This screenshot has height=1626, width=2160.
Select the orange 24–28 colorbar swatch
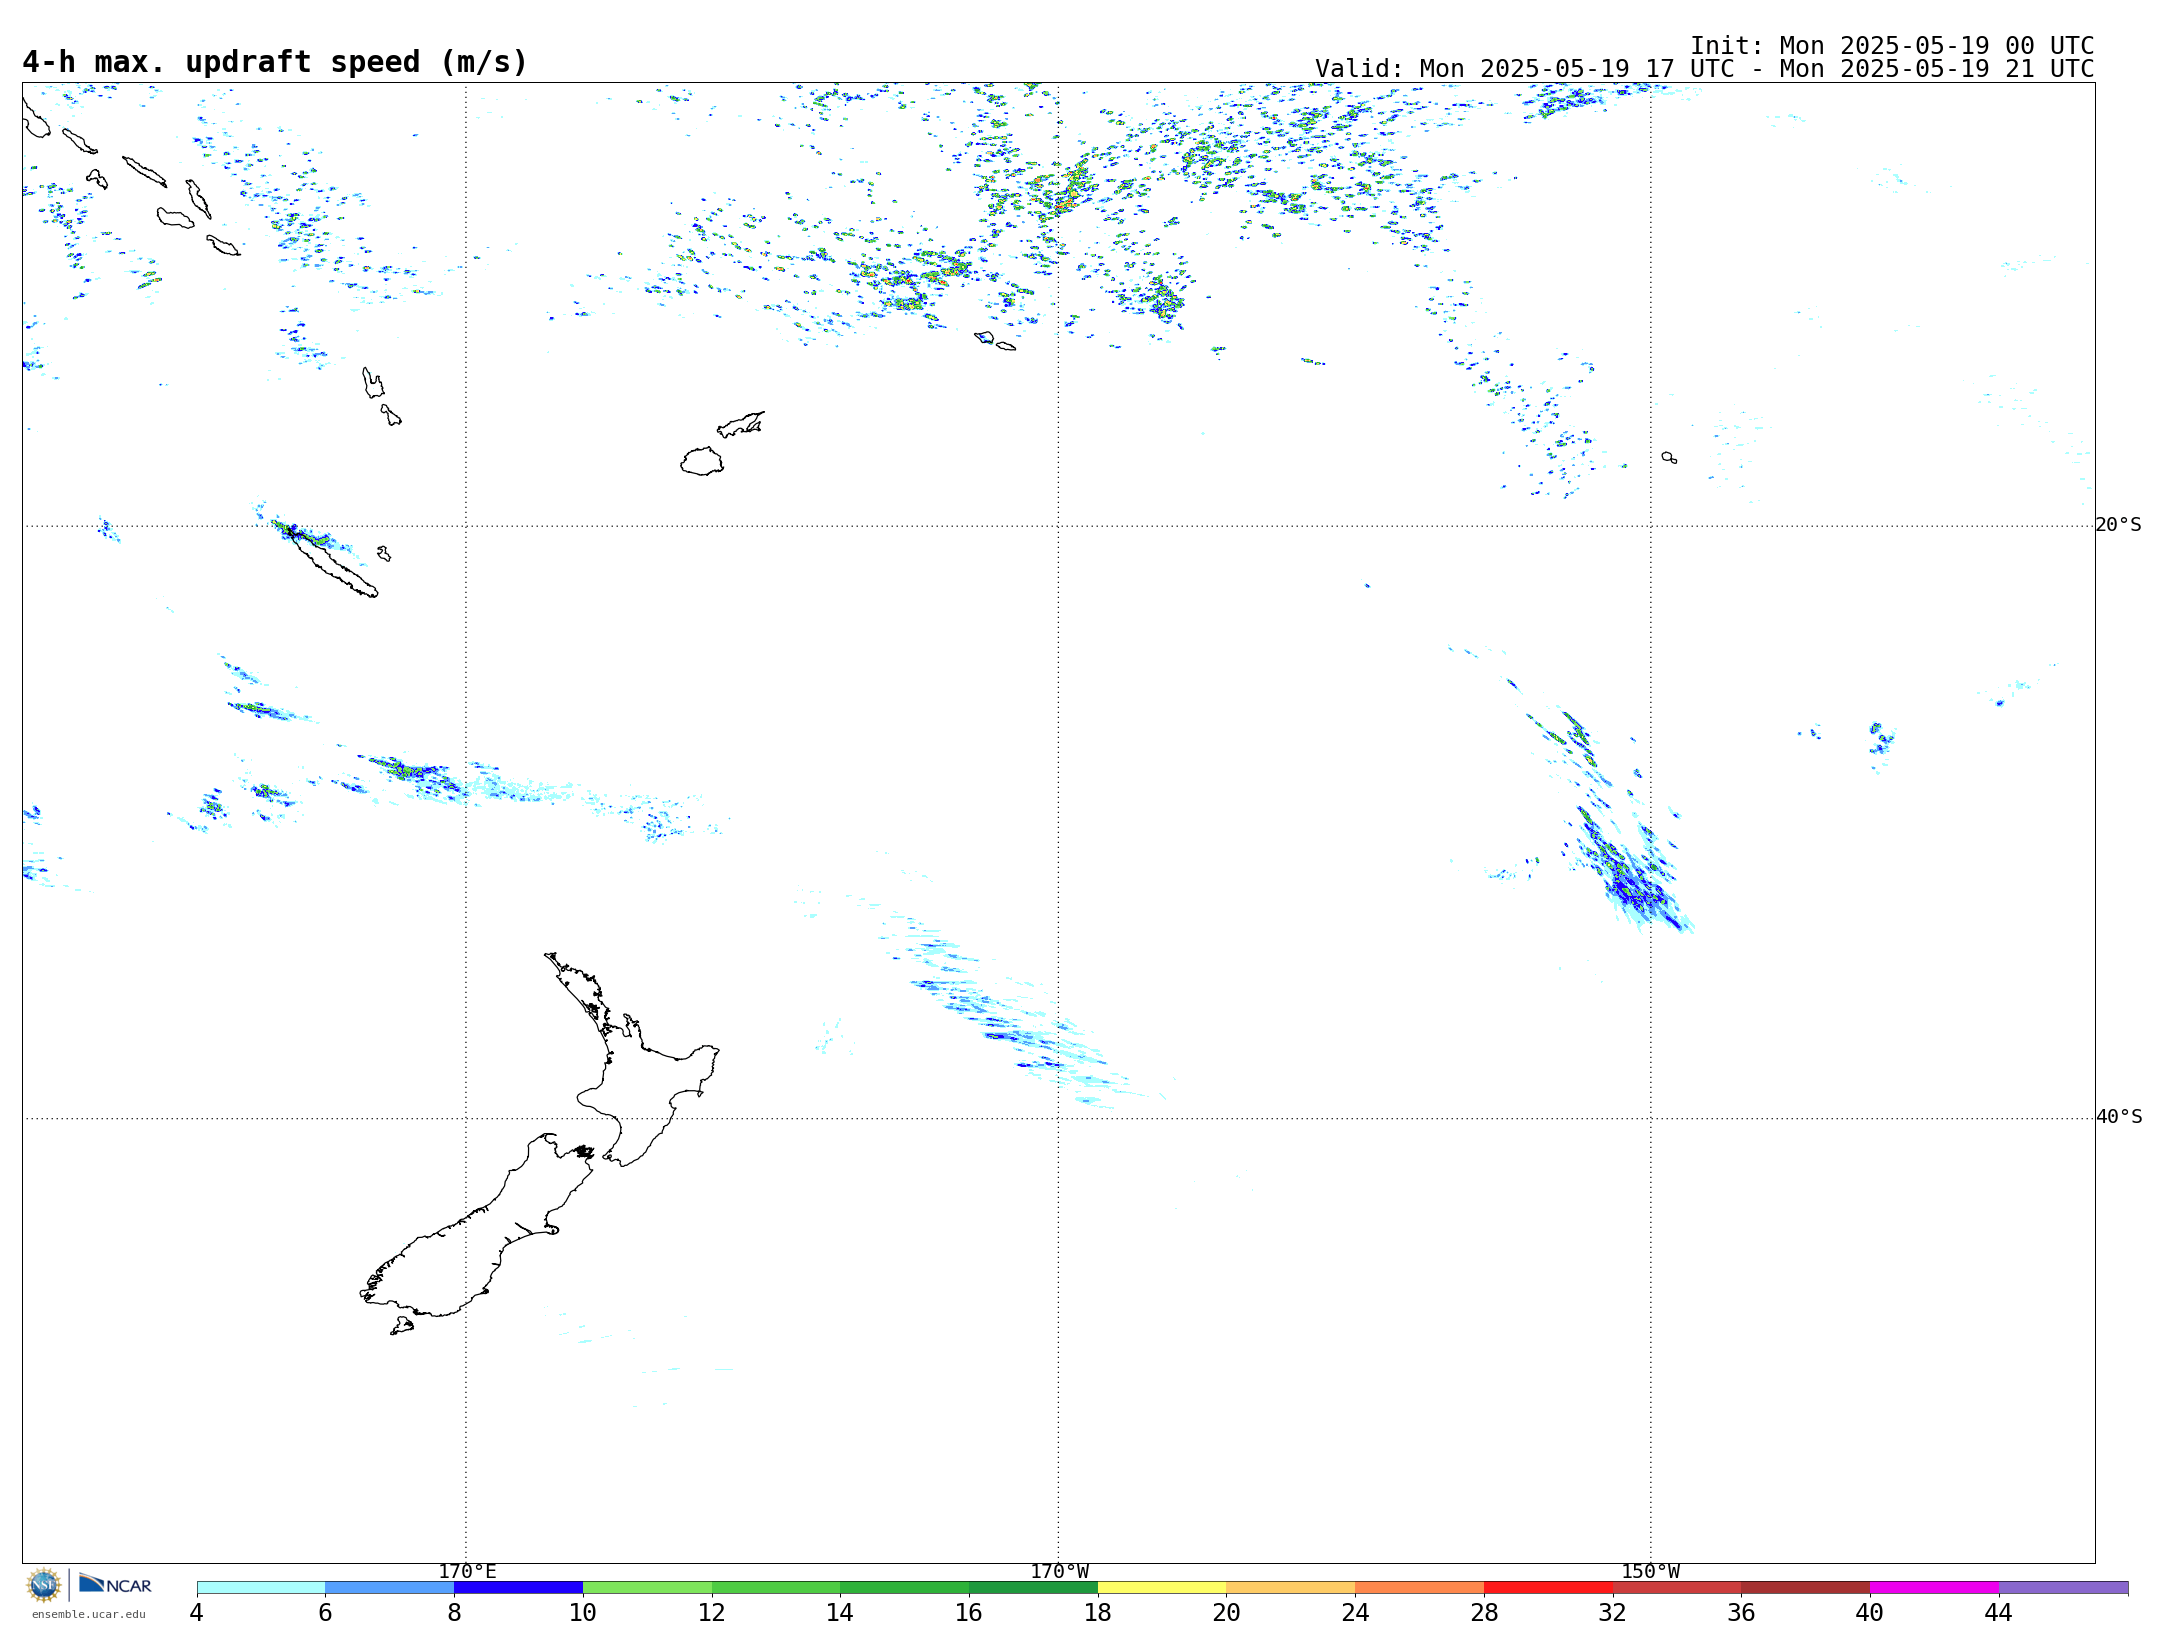click(x=1420, y=1587)
